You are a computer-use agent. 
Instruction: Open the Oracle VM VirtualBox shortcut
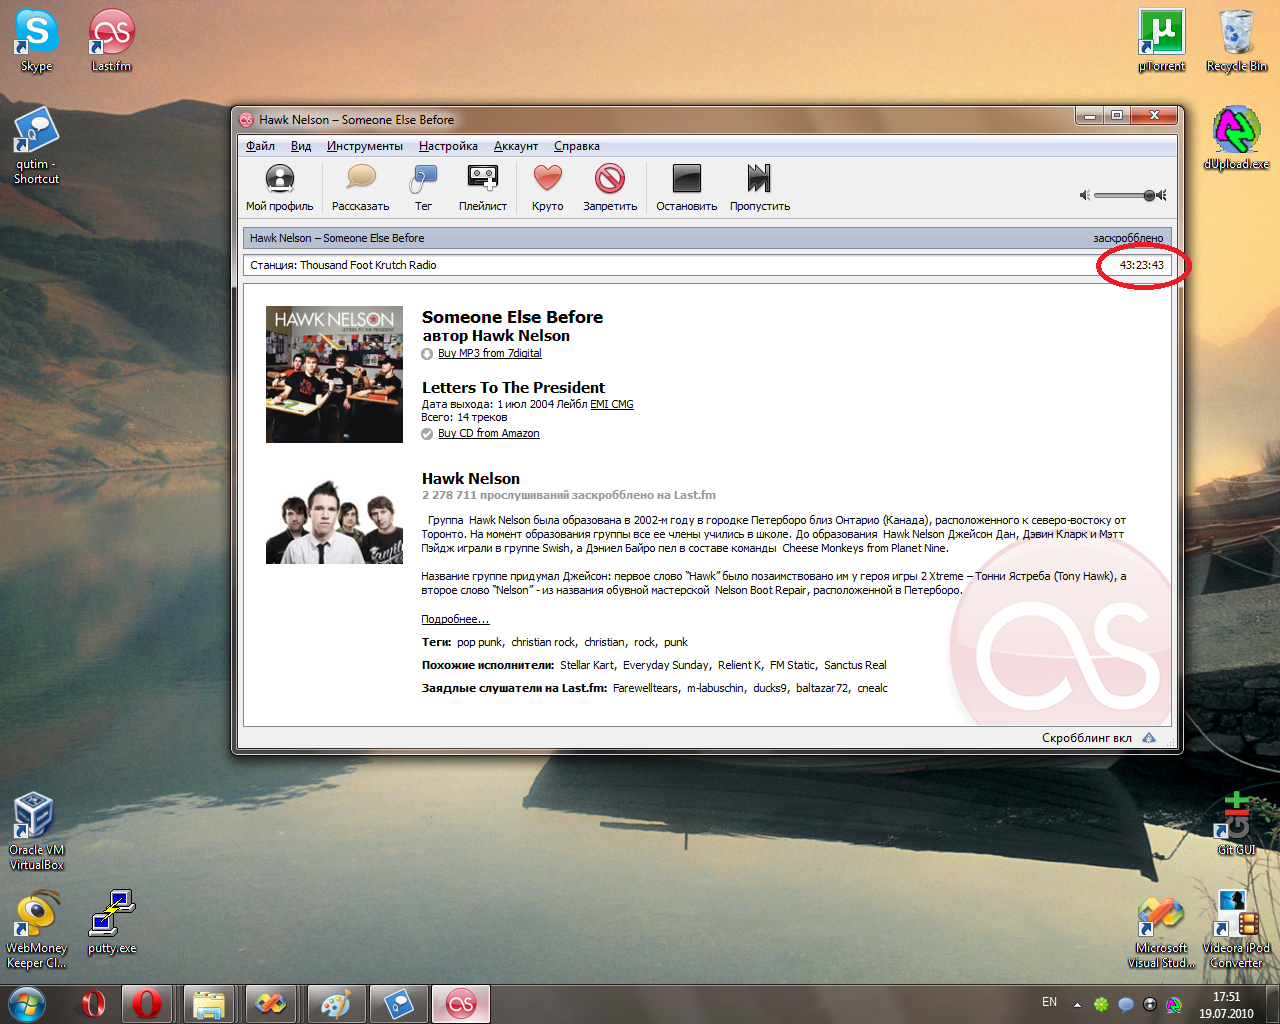coord(36,831)
